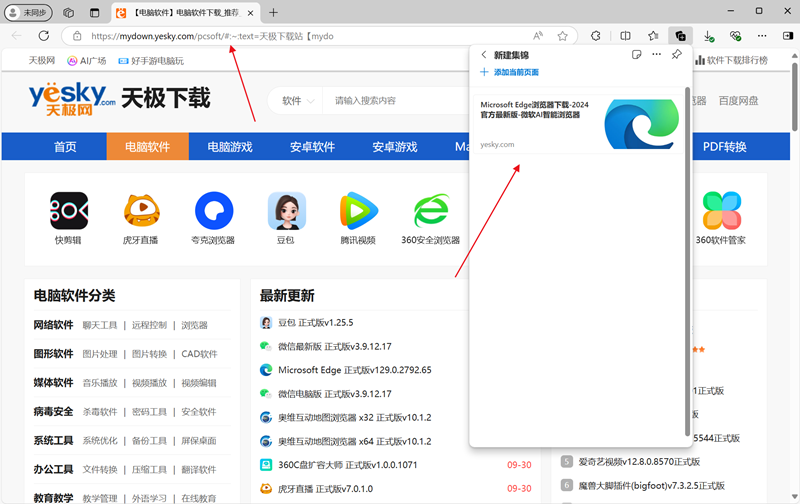The height and width of the screenshot is (504, 800).
Task: Open the 天极网 top link
Action: point(41,61)
